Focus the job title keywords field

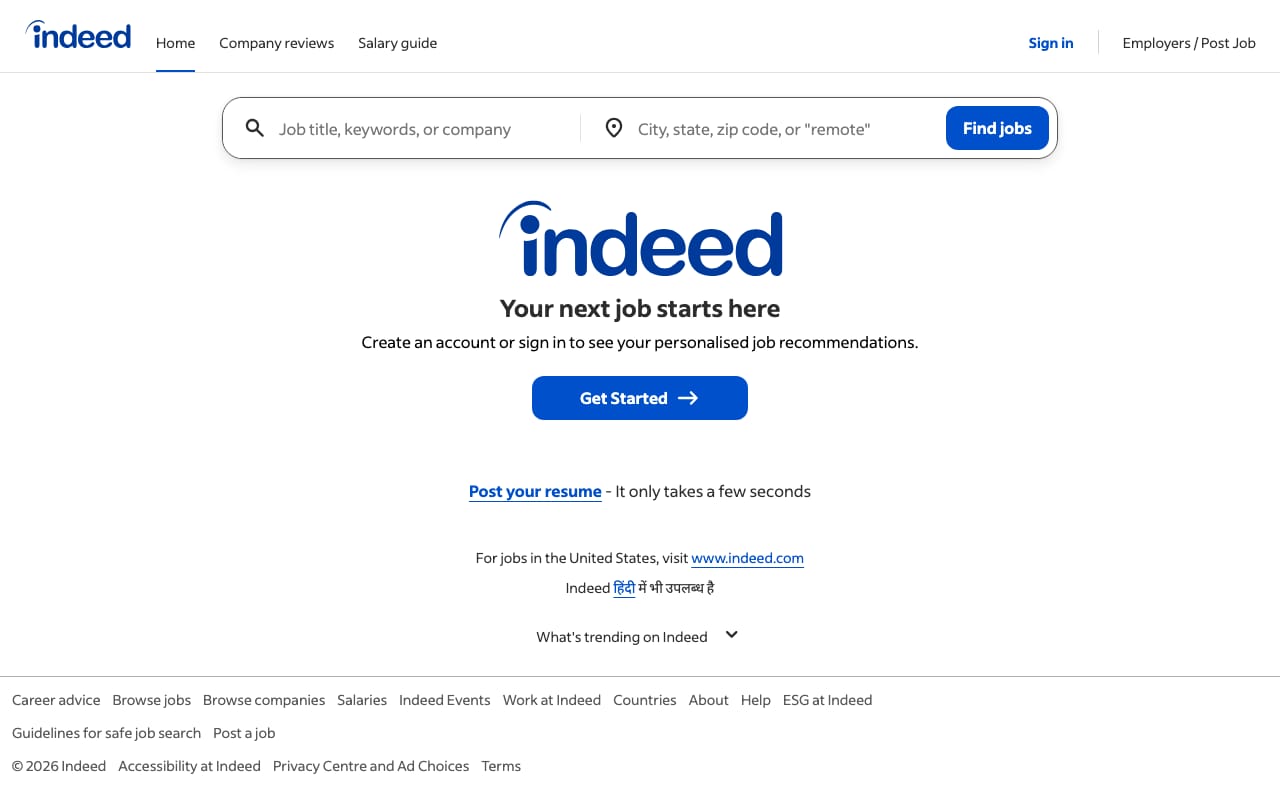[420, 129]
